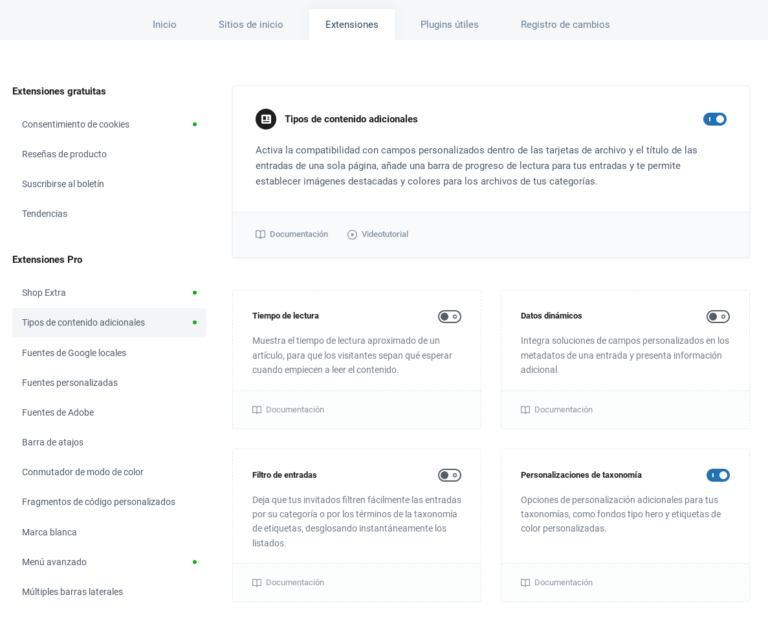Click the Extensiones Pro heading

click(47, 260)
